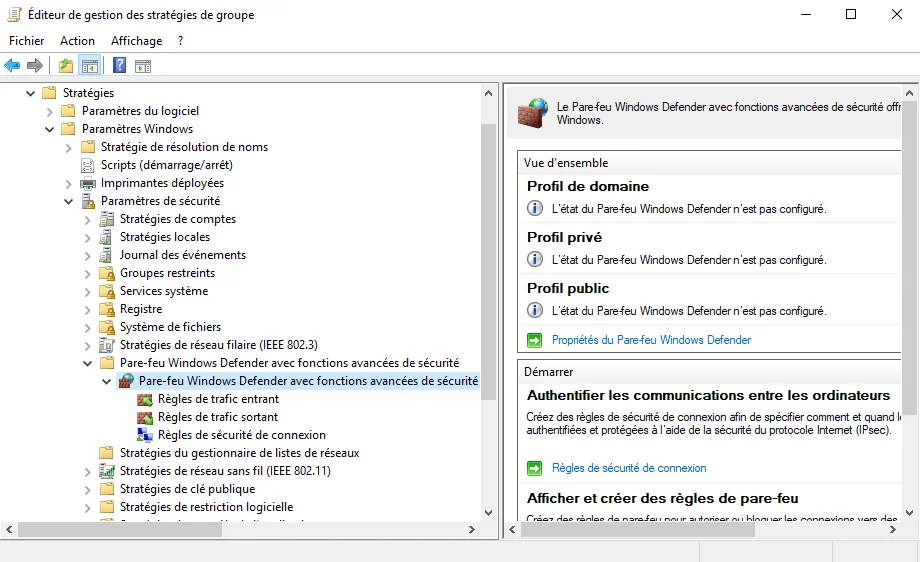Click the large firewall globe icon in right pane
Image resolution: width=920 pixels, height=562 pixels.
point(533,113)
